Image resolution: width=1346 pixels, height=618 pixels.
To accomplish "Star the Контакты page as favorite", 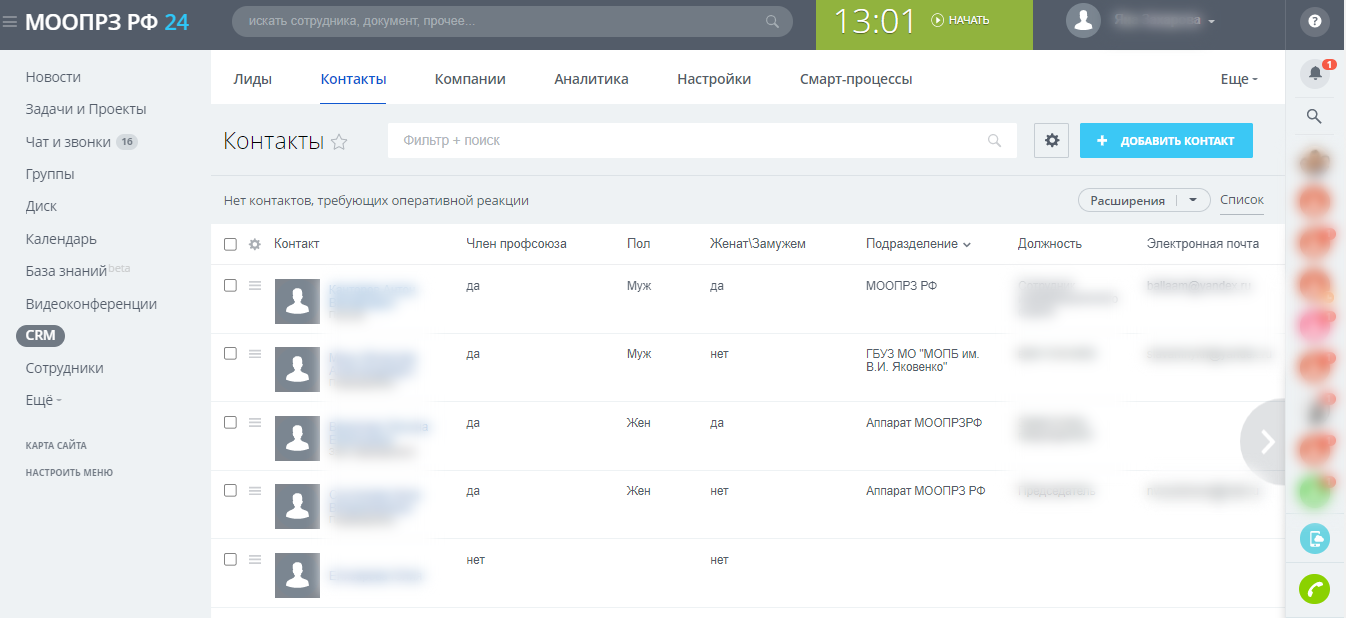I will 339,142.
